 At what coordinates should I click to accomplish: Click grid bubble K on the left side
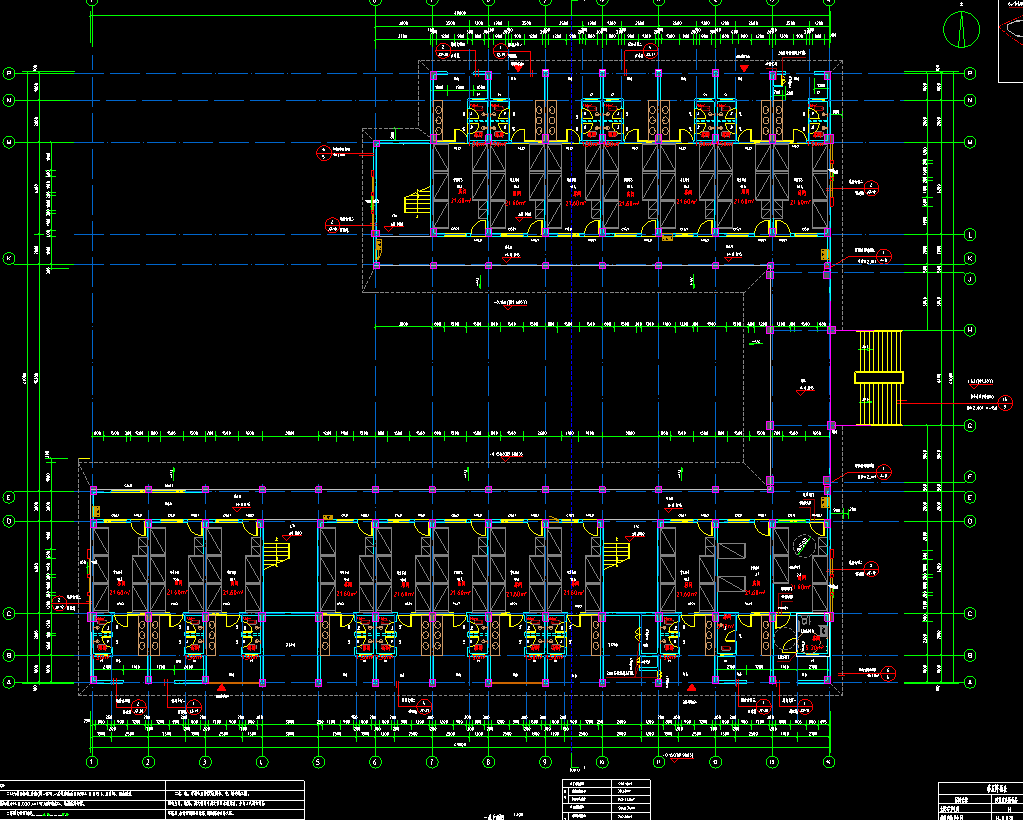10,258
